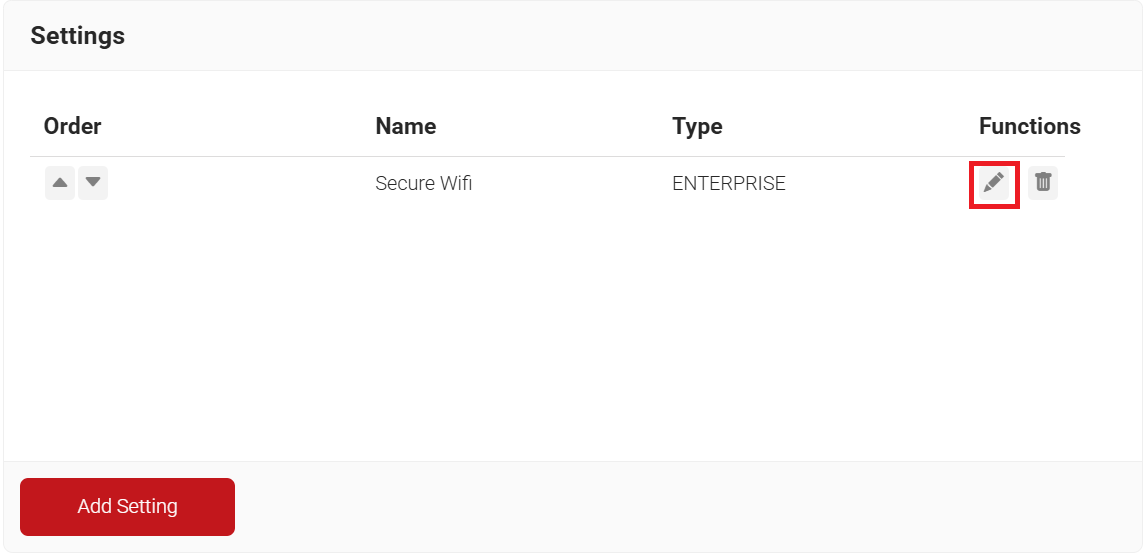Viewport: 1148px width, 554px height.
Task: Click the Functions column header
Action: (1029, 126)
